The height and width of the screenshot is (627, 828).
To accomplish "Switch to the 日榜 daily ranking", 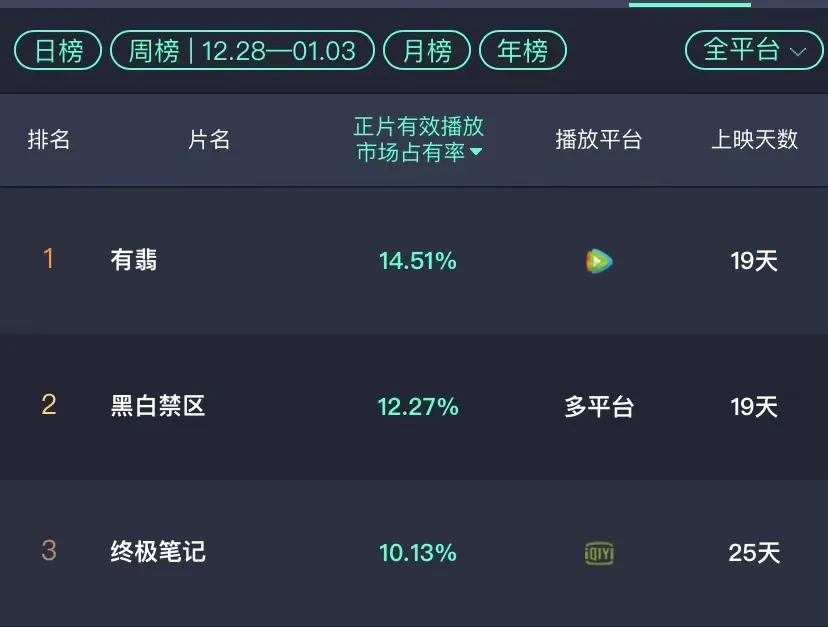I will click(58, 50).
